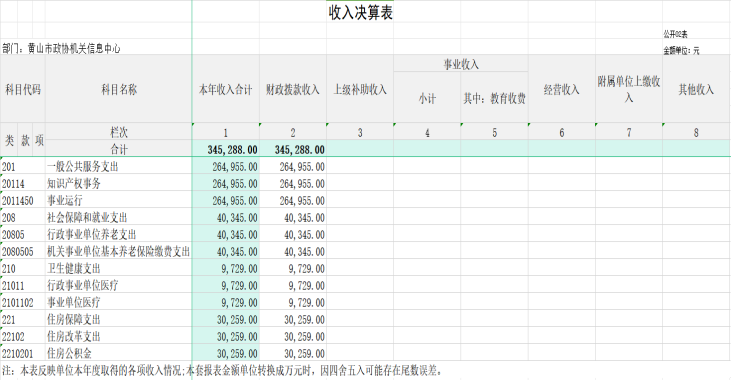This screenshot has height=380, width=732.
Task: Select the 本年收入合计 column header
Action: point(225,89)
